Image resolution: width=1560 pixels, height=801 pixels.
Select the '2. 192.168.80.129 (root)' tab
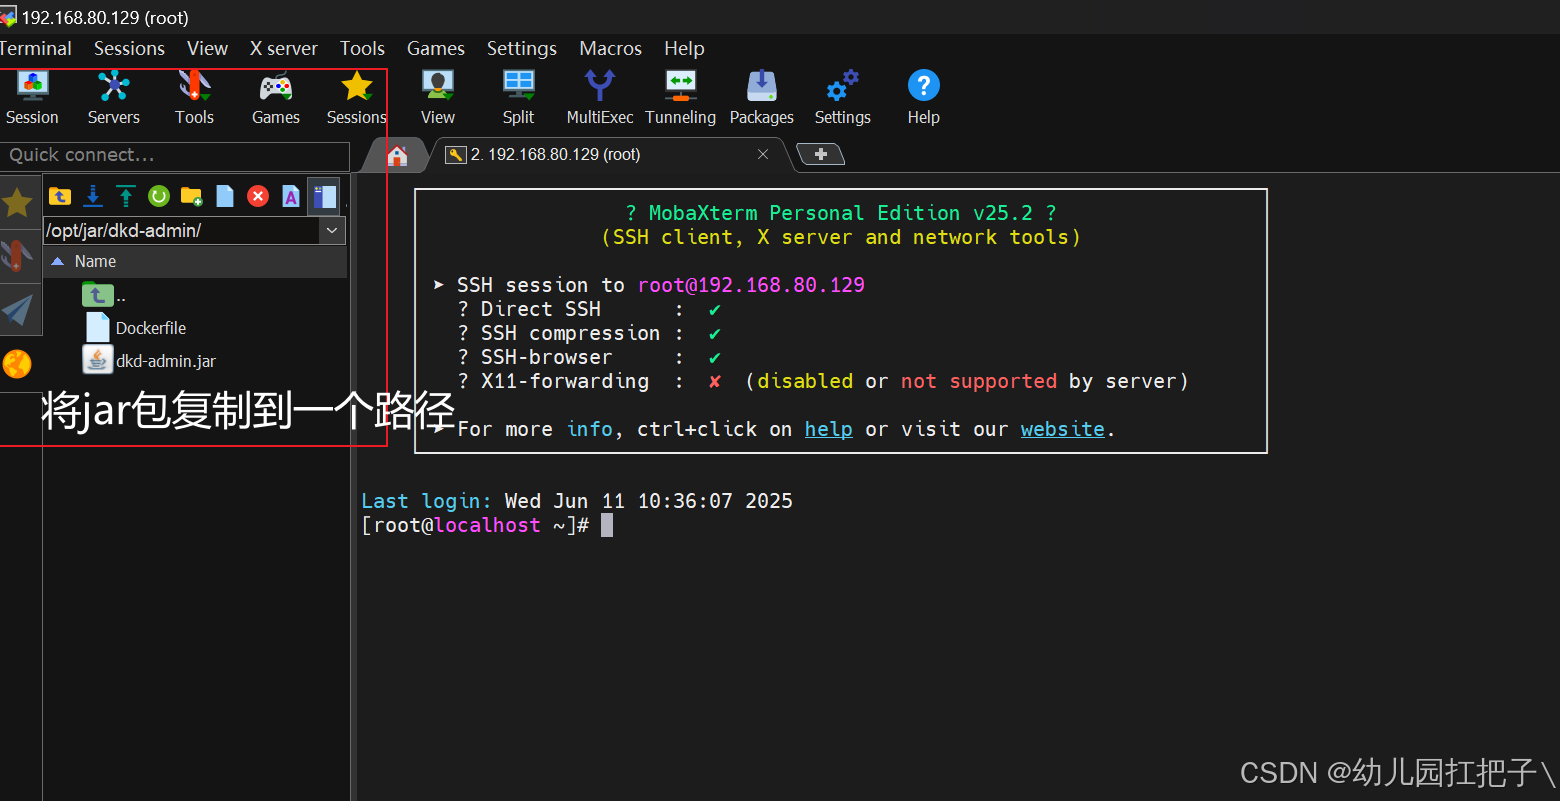click(555, 154)
